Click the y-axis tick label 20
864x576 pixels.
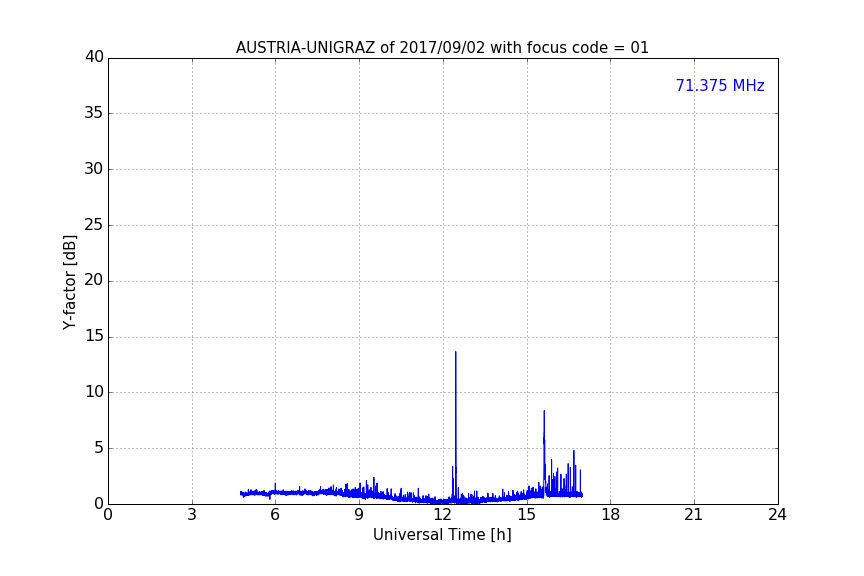click(94, 280)
